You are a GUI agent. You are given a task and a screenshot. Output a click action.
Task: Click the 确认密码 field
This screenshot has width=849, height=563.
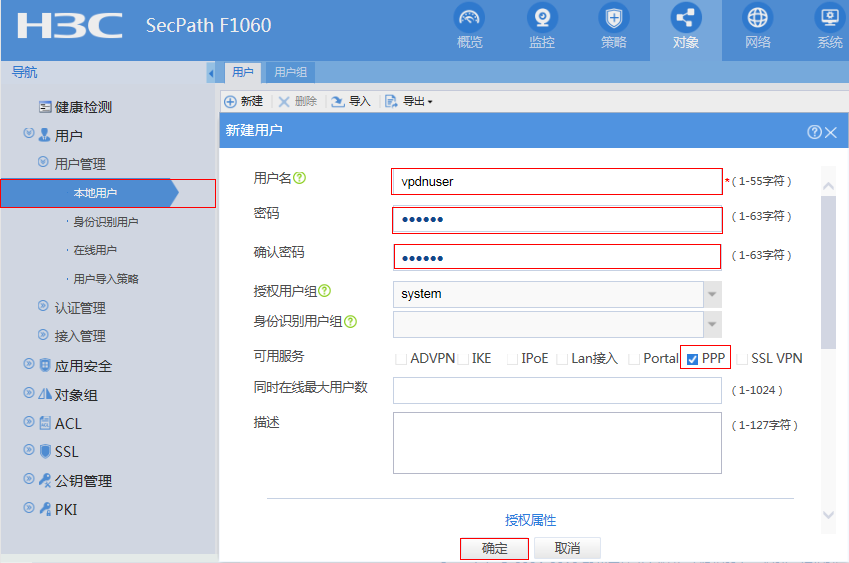pos(557,257)
